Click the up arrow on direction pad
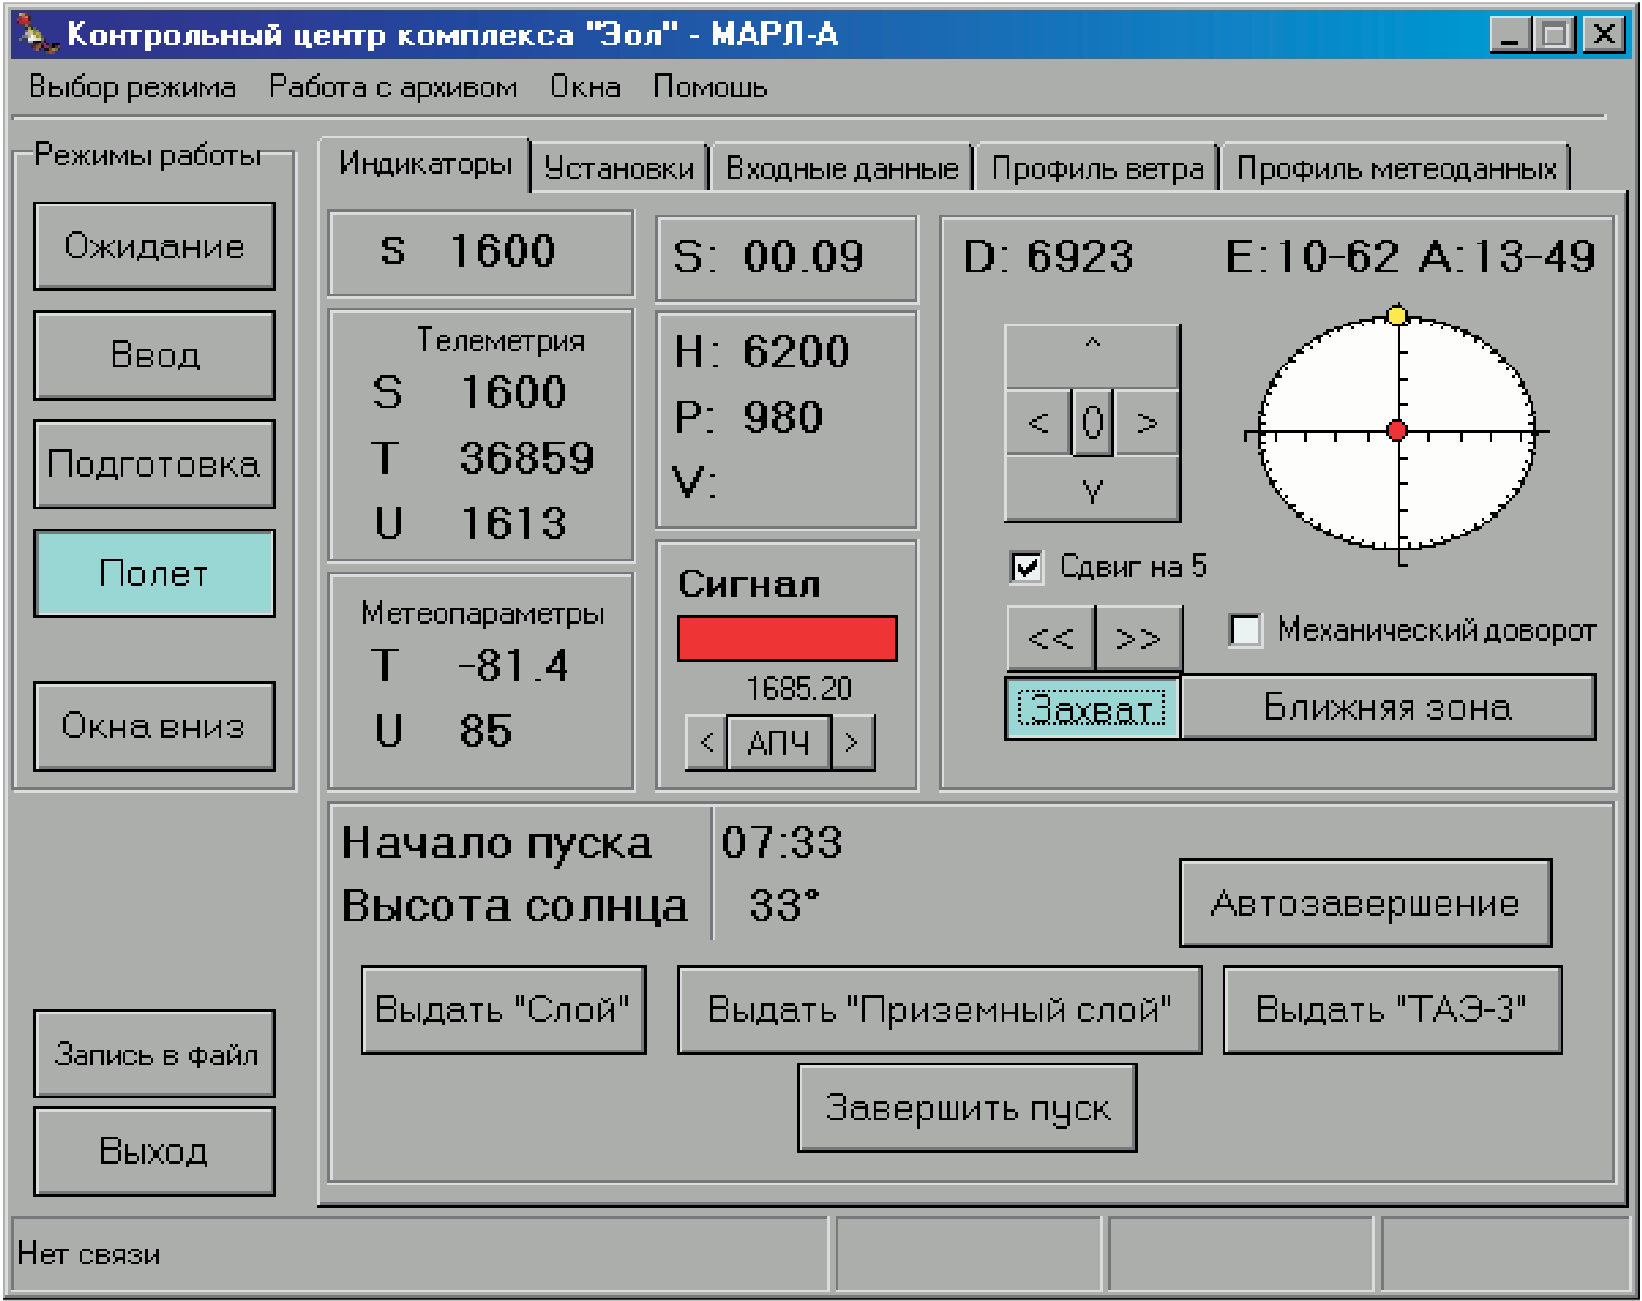The height and width of the screenshot is (1301, 1642). pyautogui.click(x=1092, y=356)
